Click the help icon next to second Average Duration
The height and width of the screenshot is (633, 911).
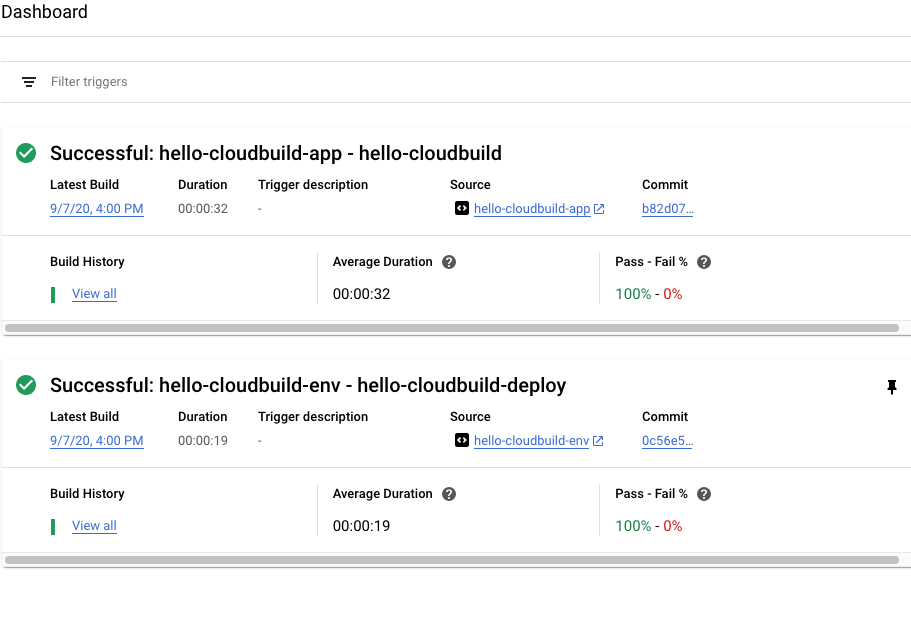coord(449,494)
